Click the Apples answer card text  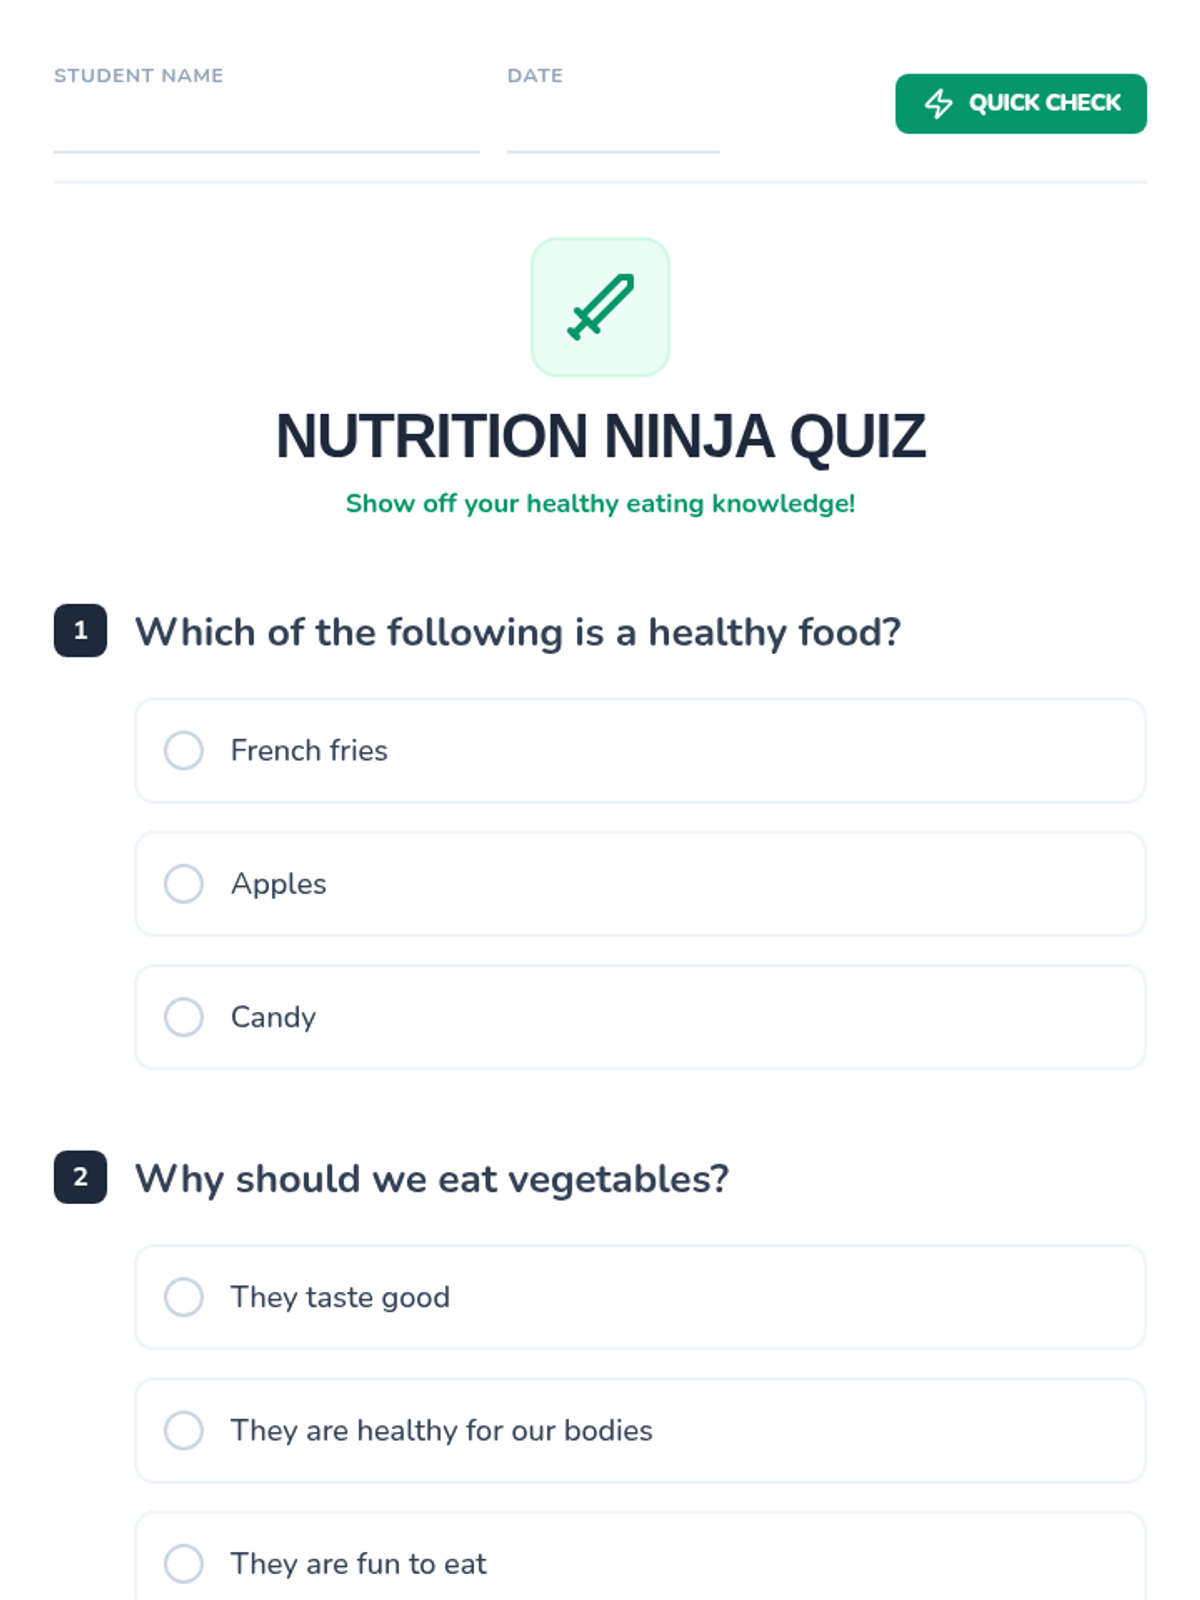tap(279, 884)
